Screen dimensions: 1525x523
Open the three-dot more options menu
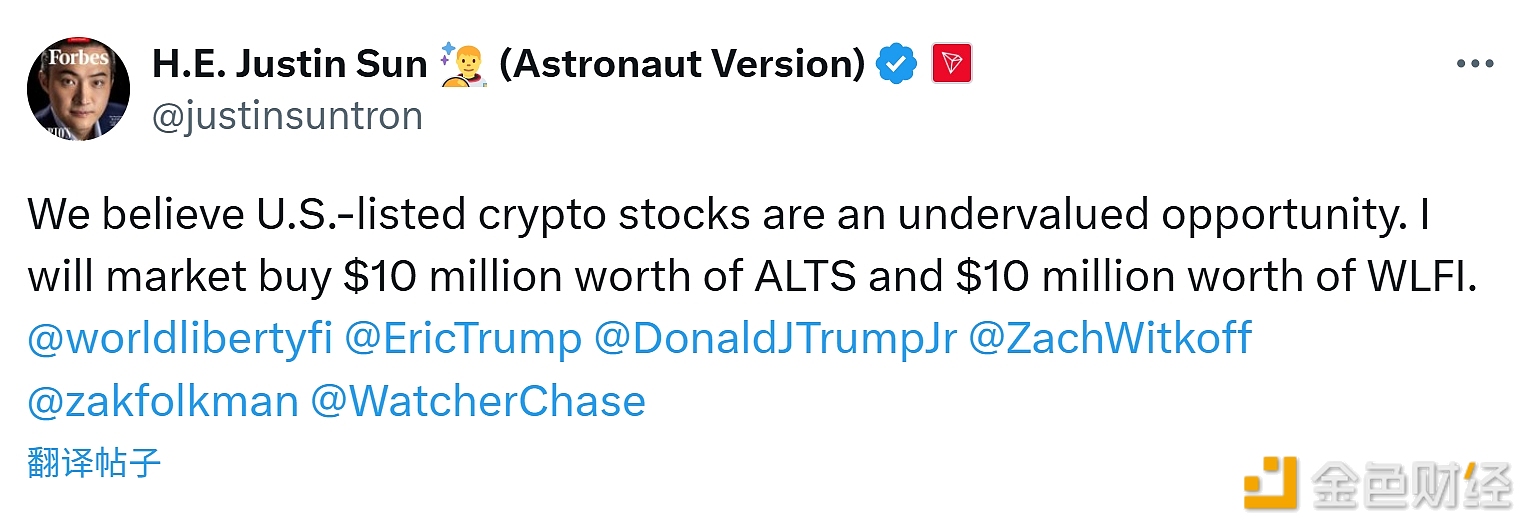tap(1475, 64)
